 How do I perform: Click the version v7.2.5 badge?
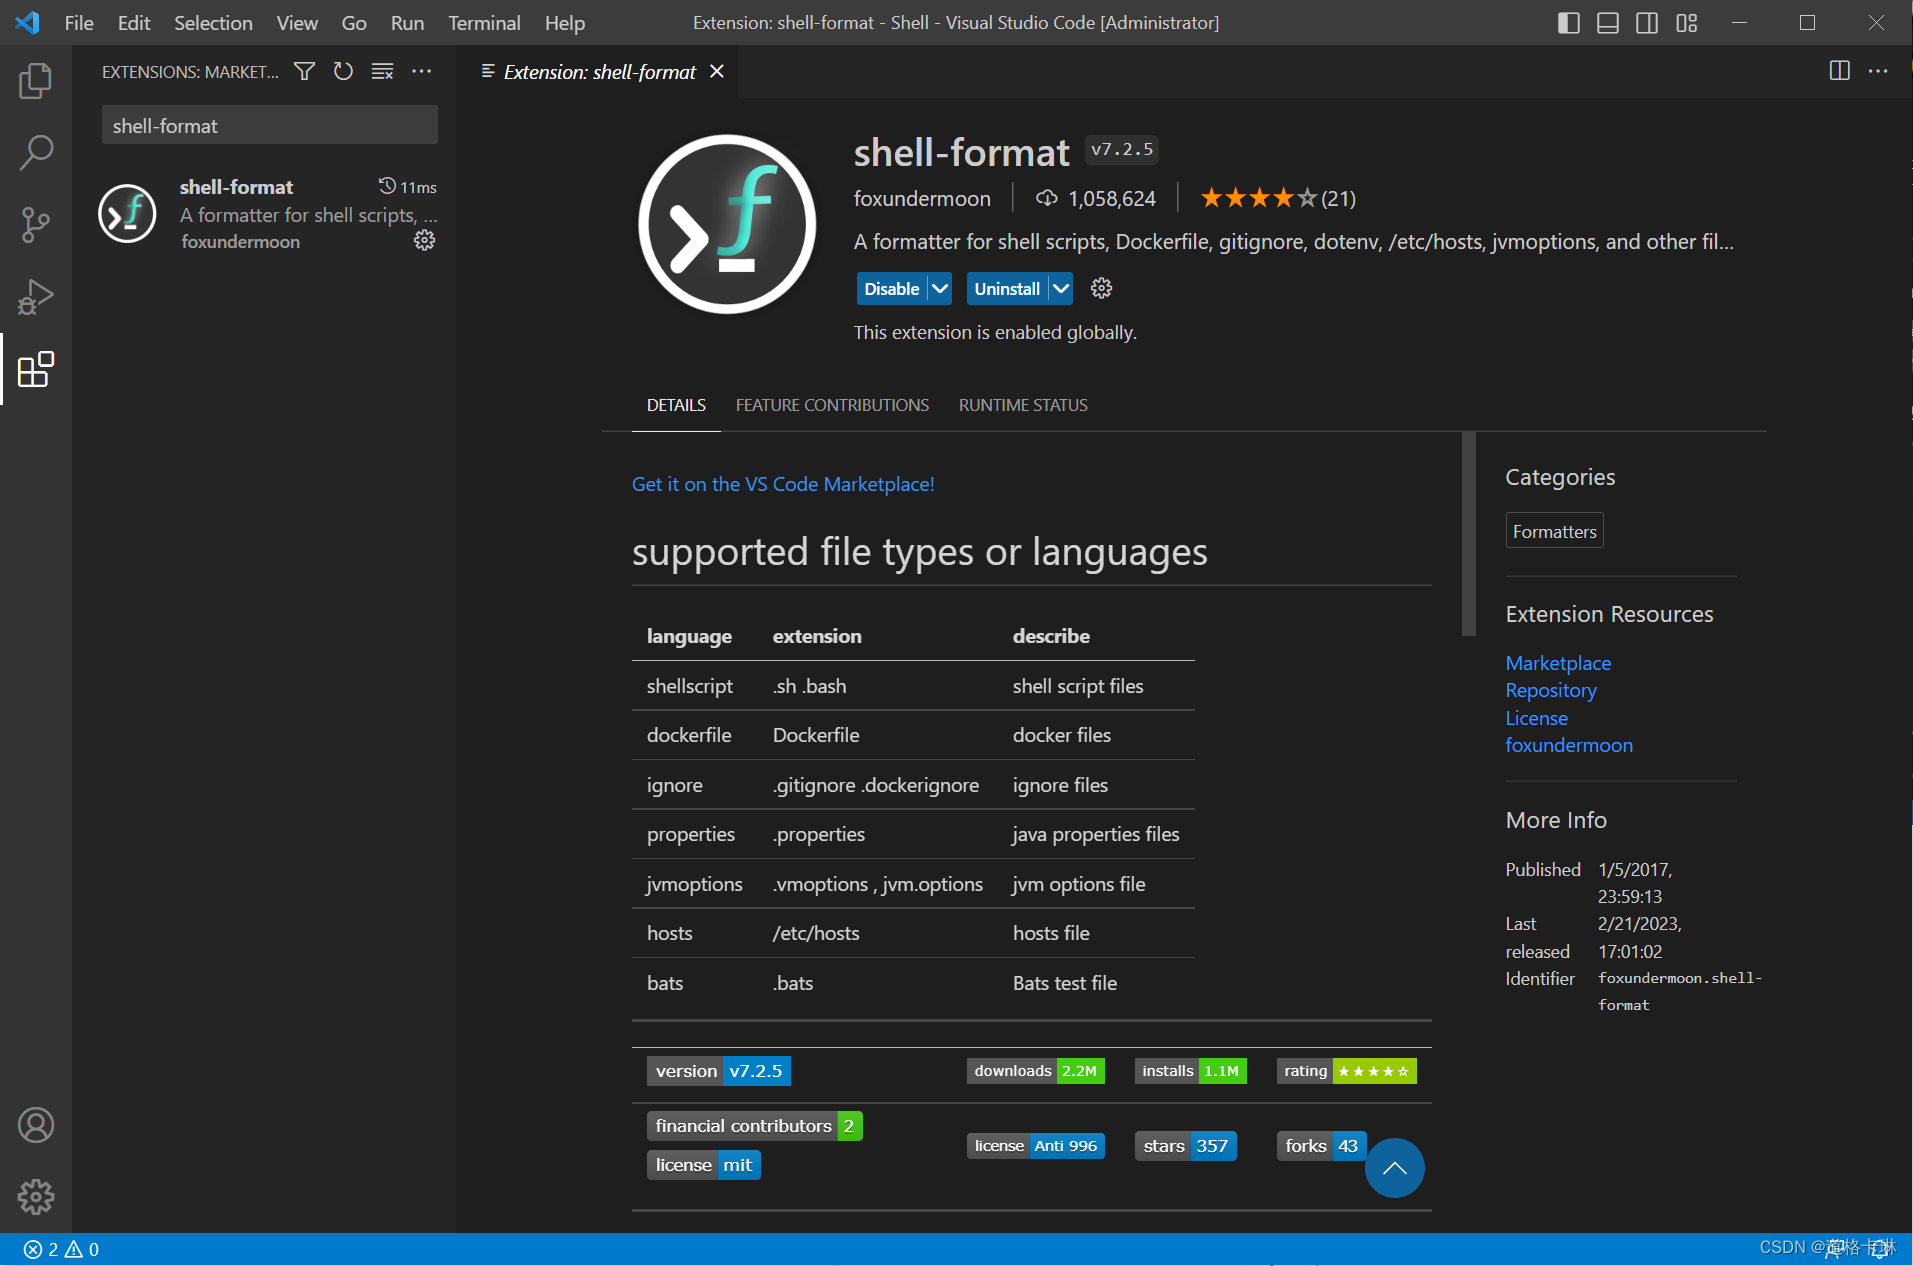718,1071
